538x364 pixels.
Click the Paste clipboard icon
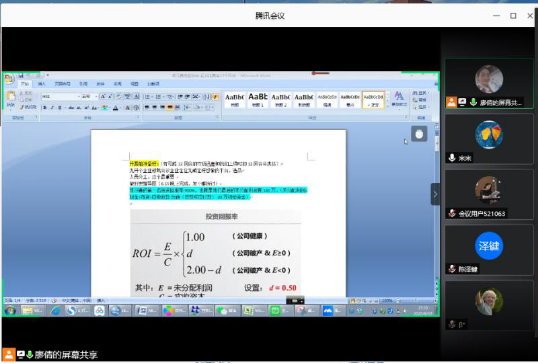11,99
